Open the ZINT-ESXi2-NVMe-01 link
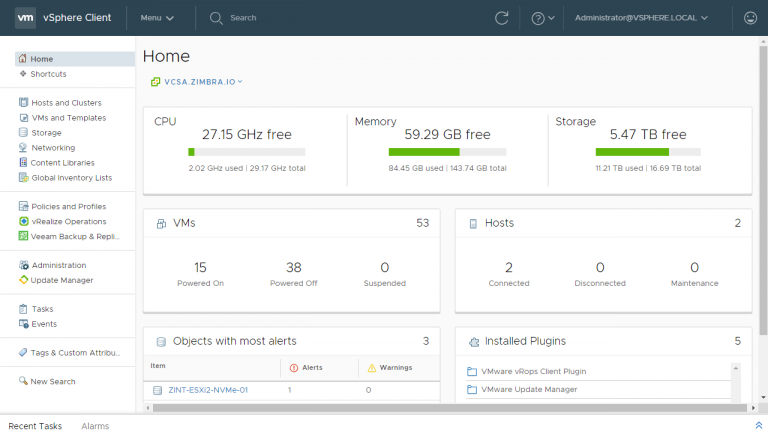 [208, 390]
